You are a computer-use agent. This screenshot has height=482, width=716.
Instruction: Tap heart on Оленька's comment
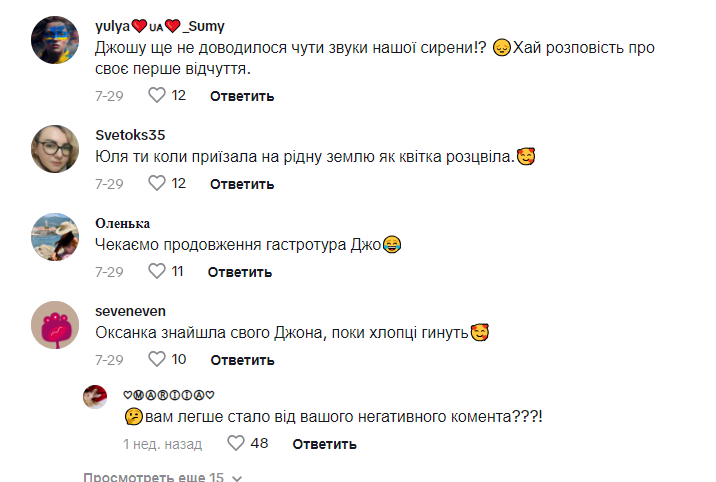pyautogui.click(x=156, y=271)
